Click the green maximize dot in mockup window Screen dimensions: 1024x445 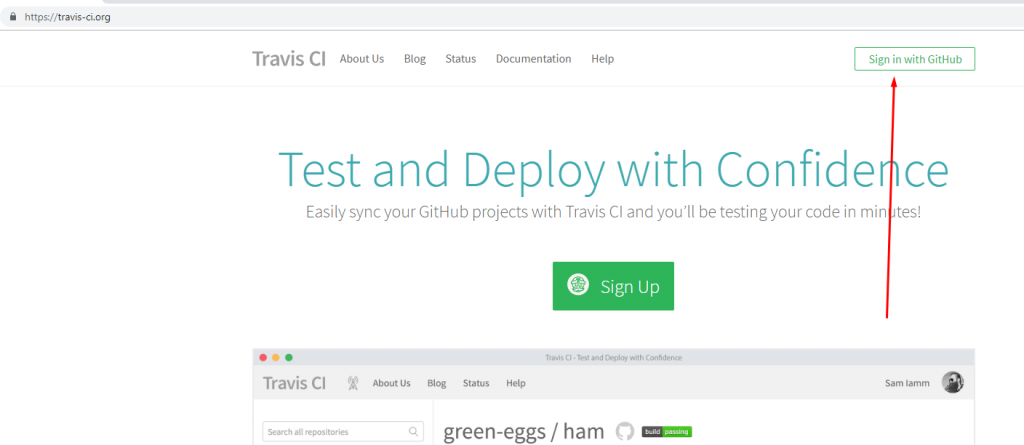tap(289, 357)
